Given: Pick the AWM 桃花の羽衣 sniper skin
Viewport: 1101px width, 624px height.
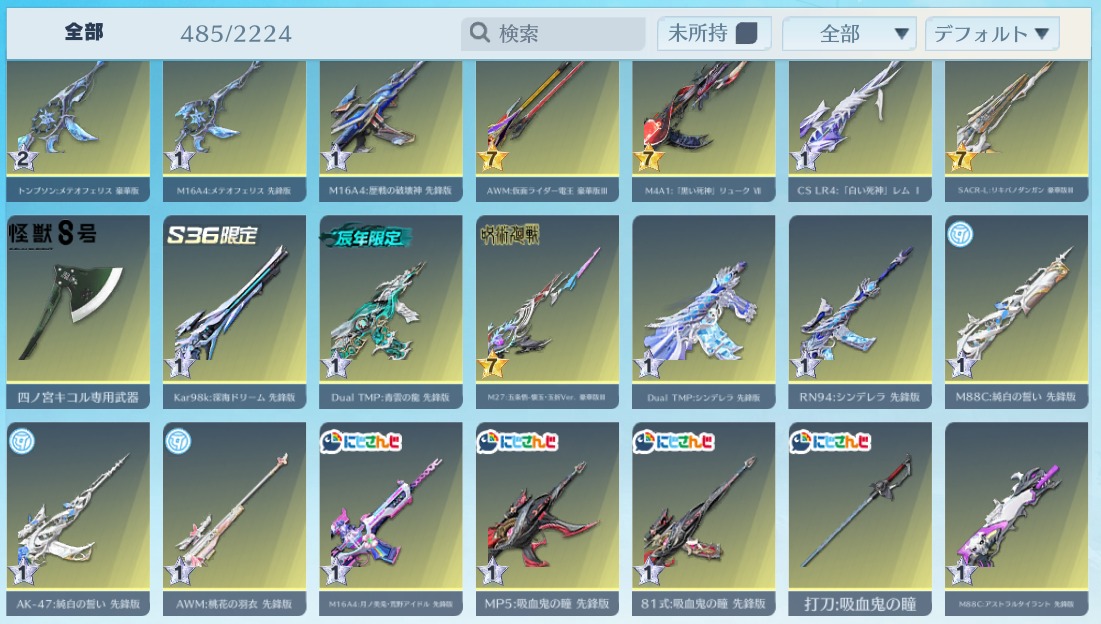Looking at the screenshot, I should (x=235, y=519).
